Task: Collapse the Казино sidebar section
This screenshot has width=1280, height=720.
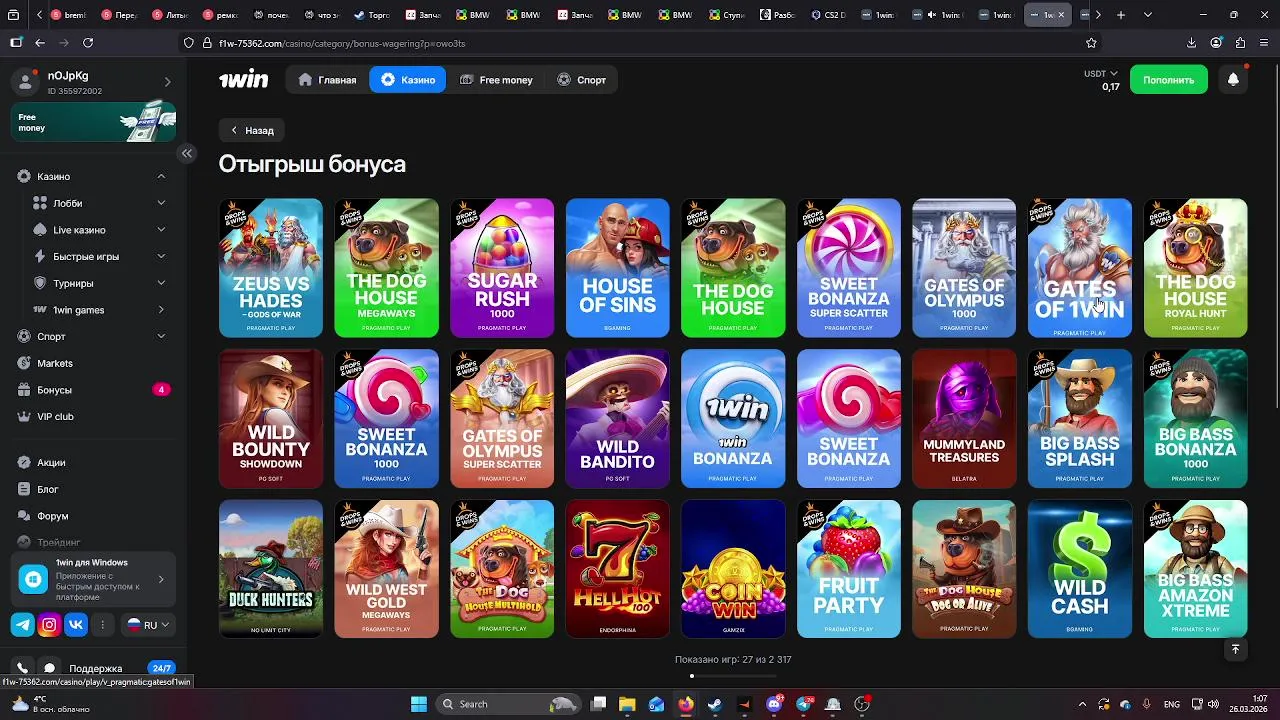Action: pyautogui.click(x=161, y=176)
